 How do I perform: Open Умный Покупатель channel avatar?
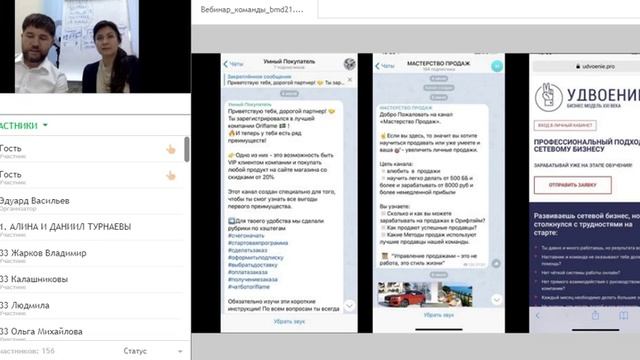(349, 64)
